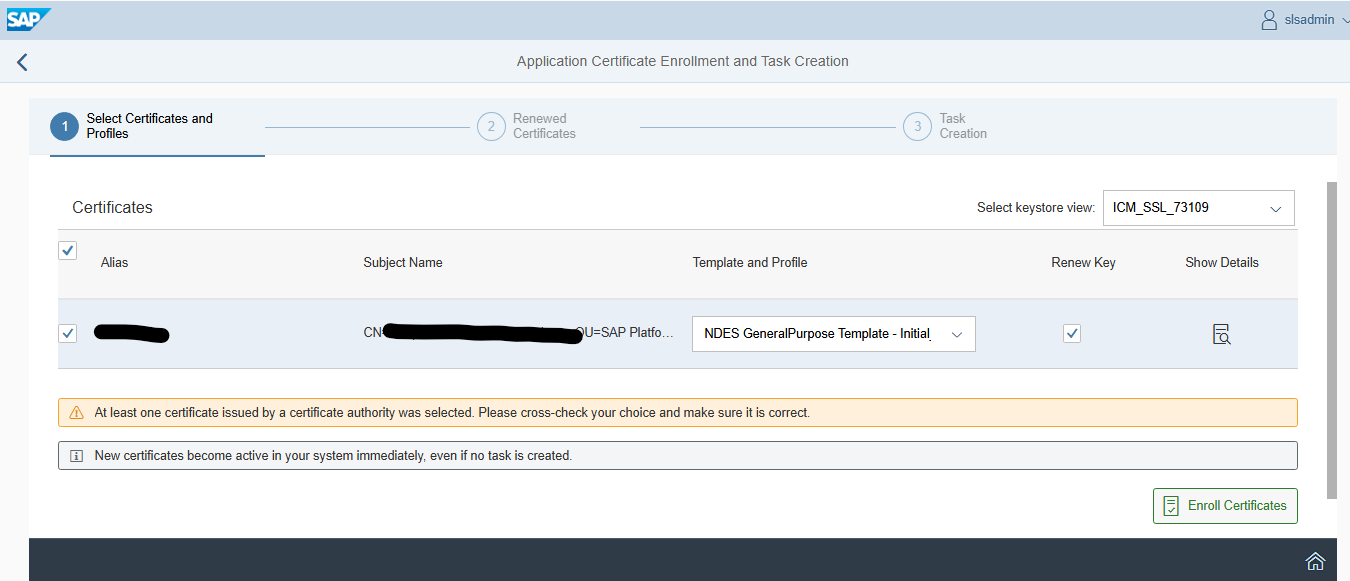This screenshot has width=1350, height=581.
Task: Click the Template and Profile column header
Action: coord(750,262)
